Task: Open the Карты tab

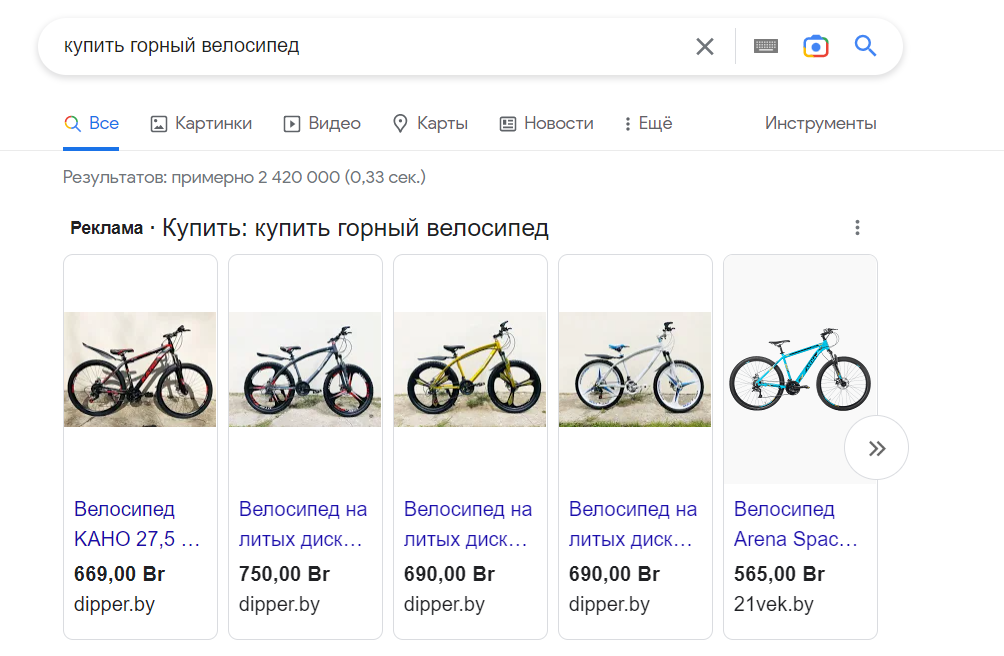Action: click(x=430, y=124)
